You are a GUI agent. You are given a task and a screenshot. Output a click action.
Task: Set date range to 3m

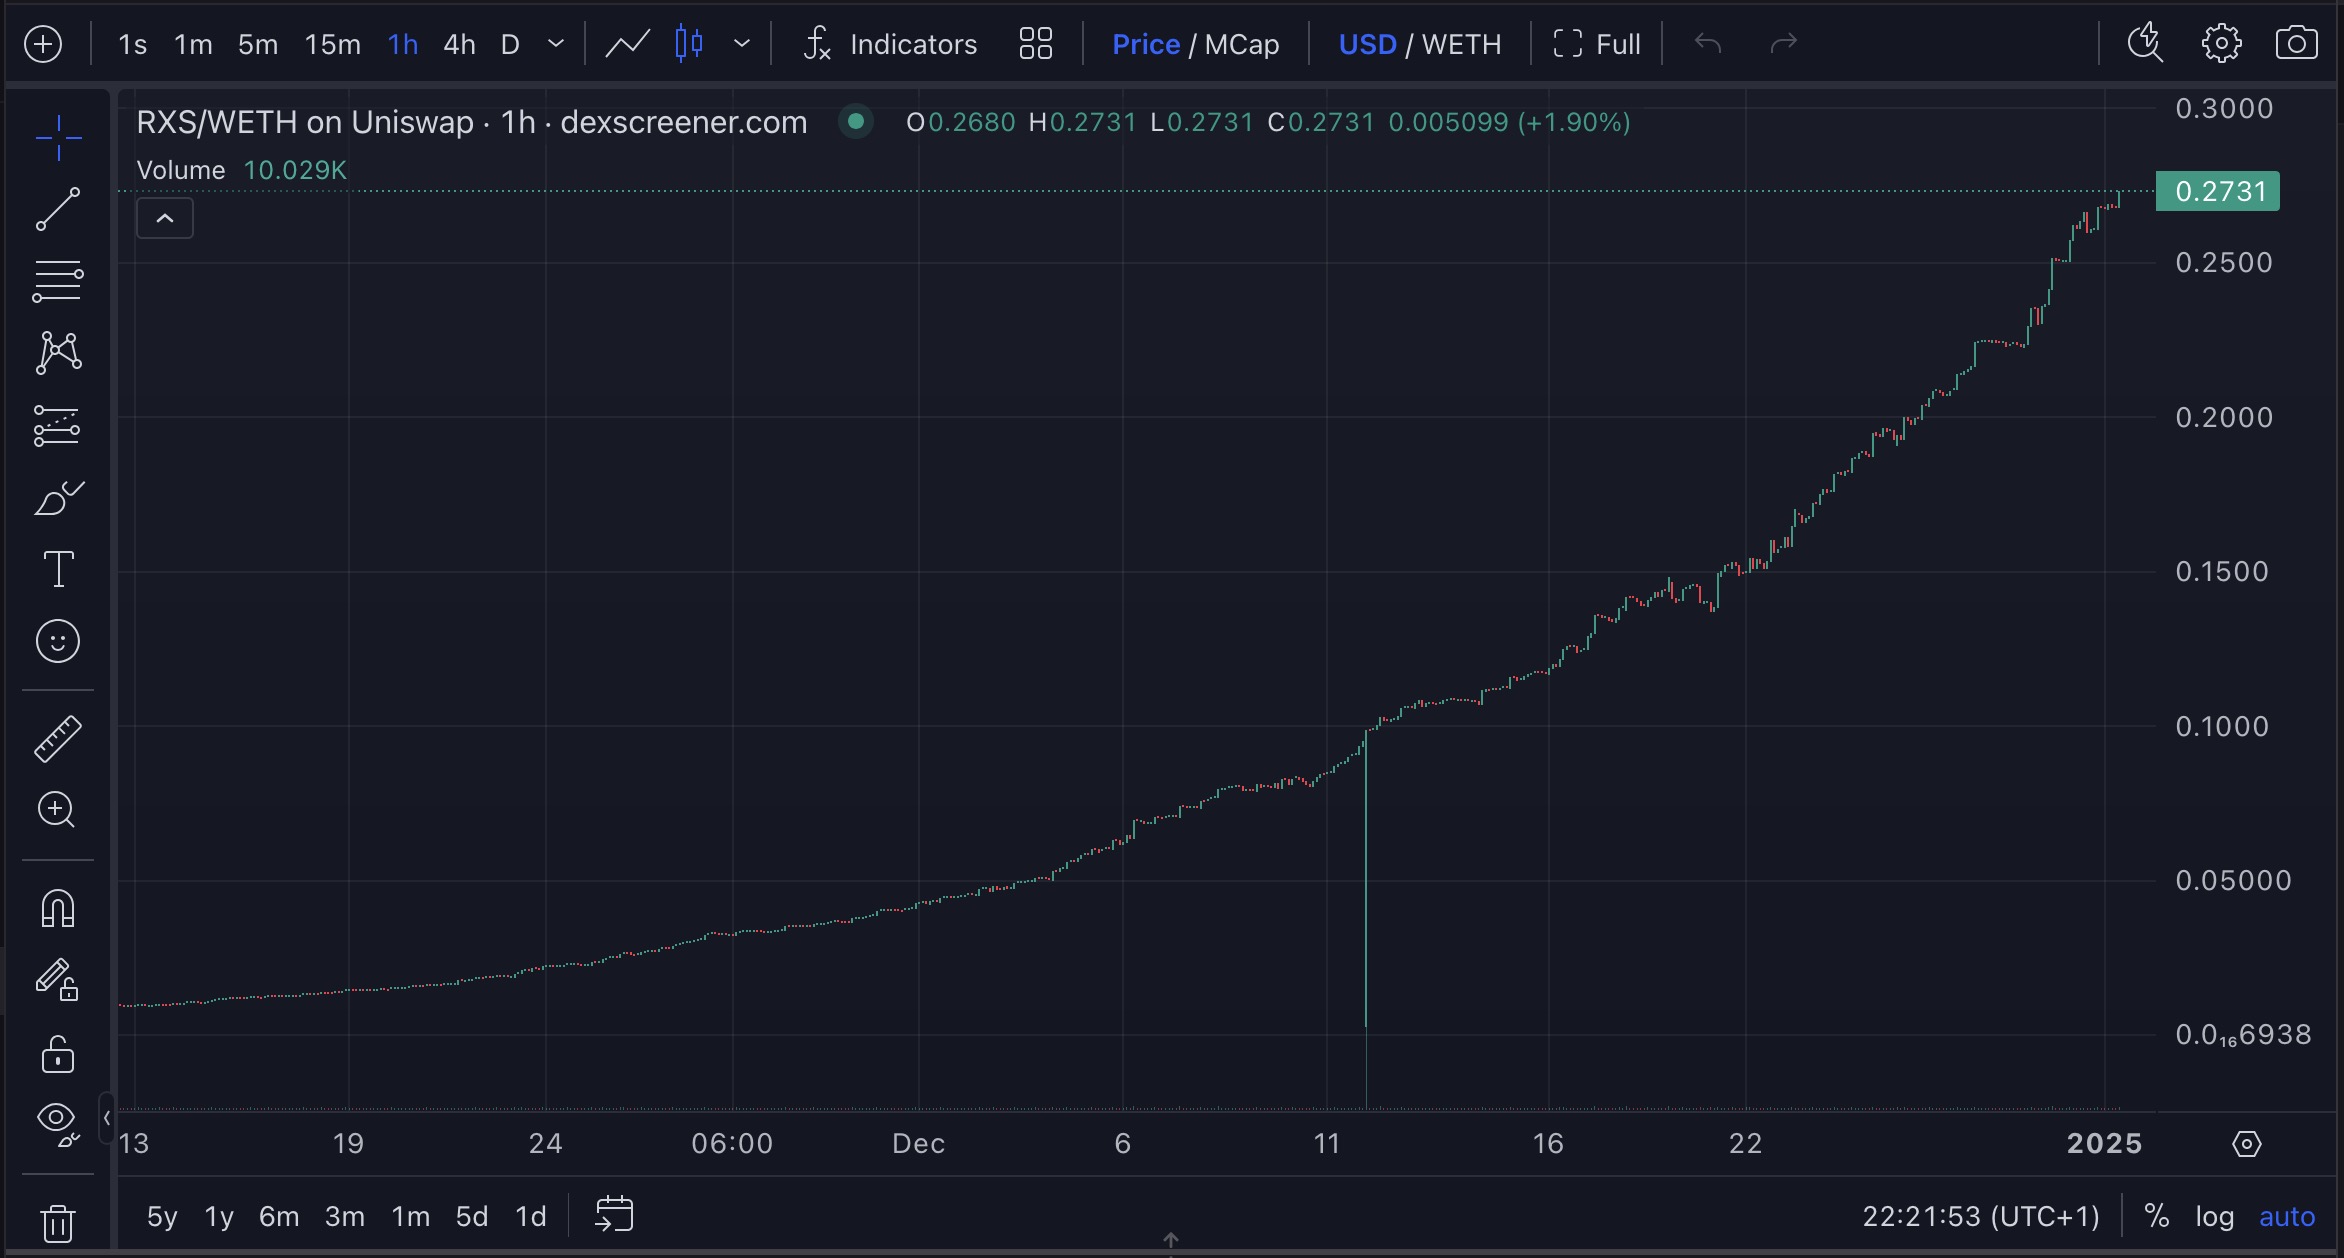(345, 1216)
